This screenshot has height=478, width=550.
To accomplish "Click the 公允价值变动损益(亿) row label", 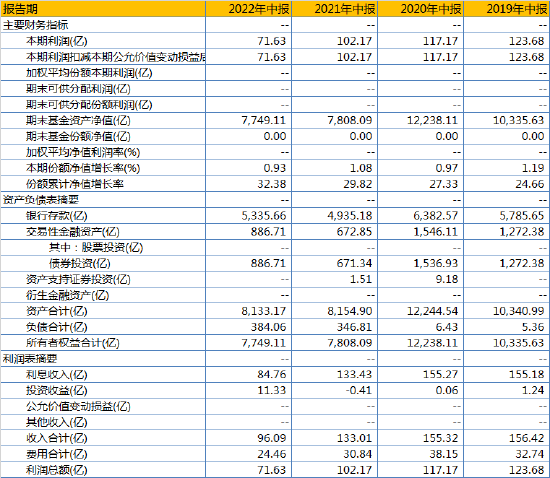I will (78, 406).
